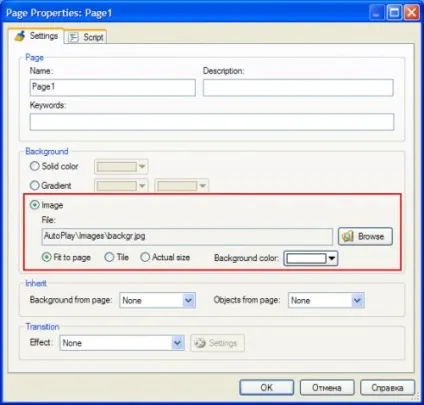
Task: Click the Keywords input field
Action: 212,122
